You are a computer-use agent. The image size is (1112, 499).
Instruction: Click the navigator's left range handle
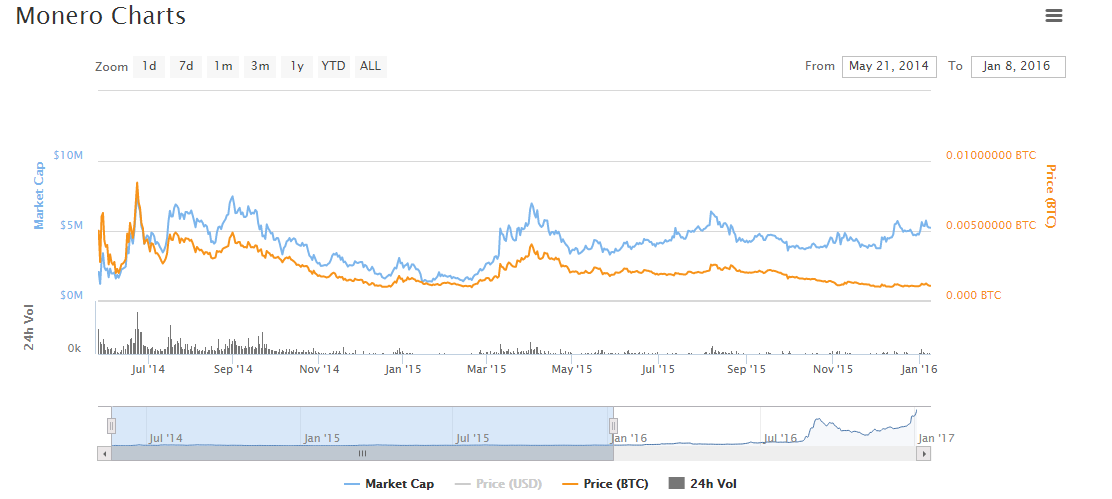coord(111,425)
